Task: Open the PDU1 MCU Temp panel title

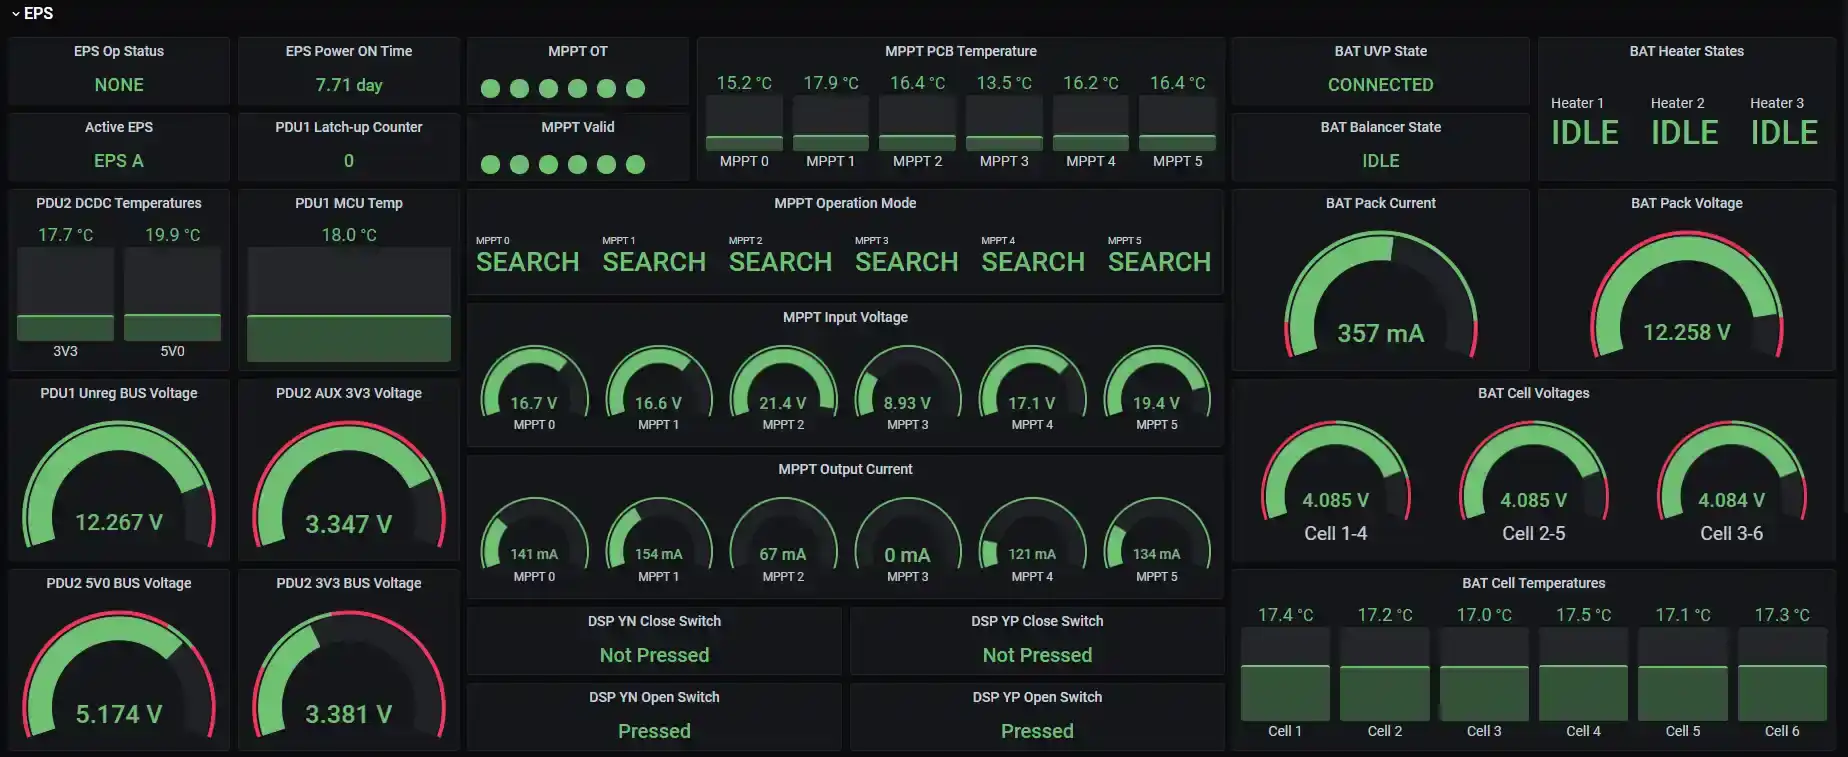Action: [349, 203]
